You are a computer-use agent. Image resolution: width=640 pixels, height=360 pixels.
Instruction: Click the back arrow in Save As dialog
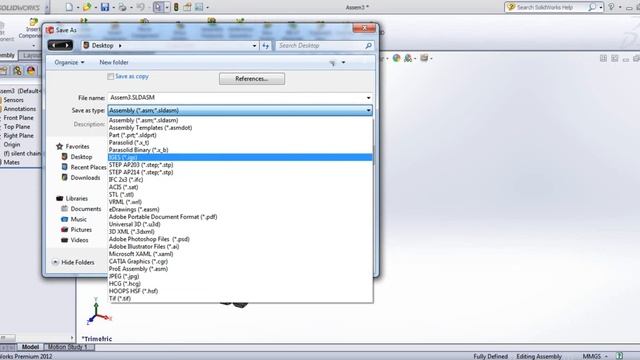[x=54, y=45]
